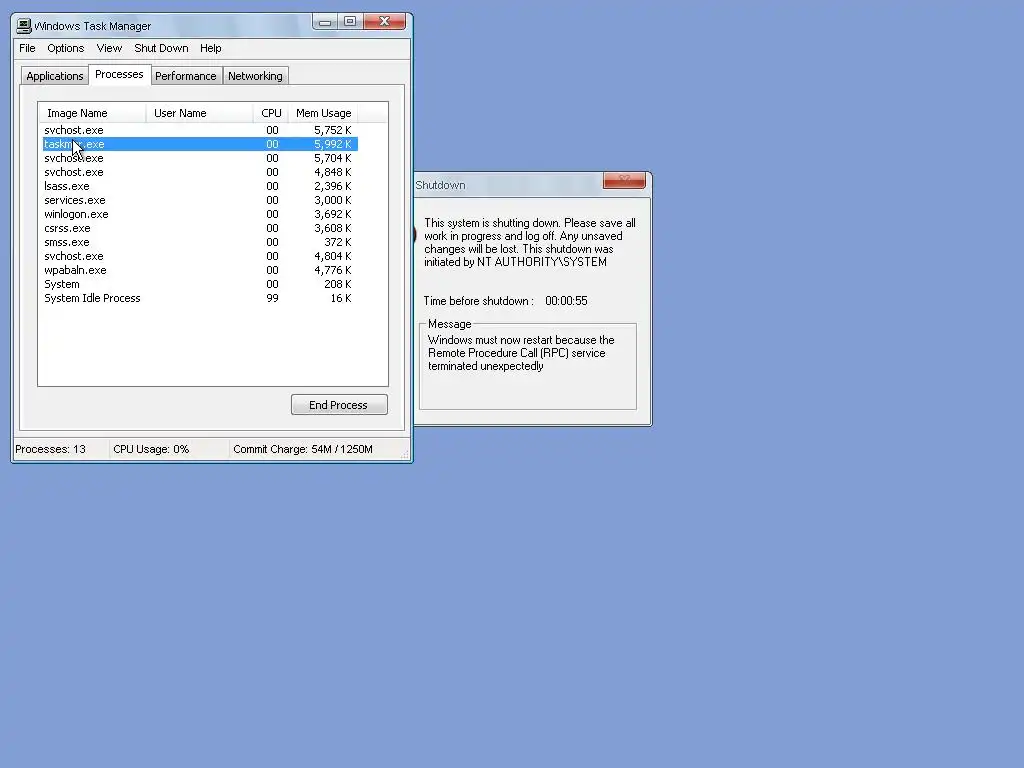This screenshot has height=768, width=1024.
Task: Select the Processes tab
Action: pos(119,74)
